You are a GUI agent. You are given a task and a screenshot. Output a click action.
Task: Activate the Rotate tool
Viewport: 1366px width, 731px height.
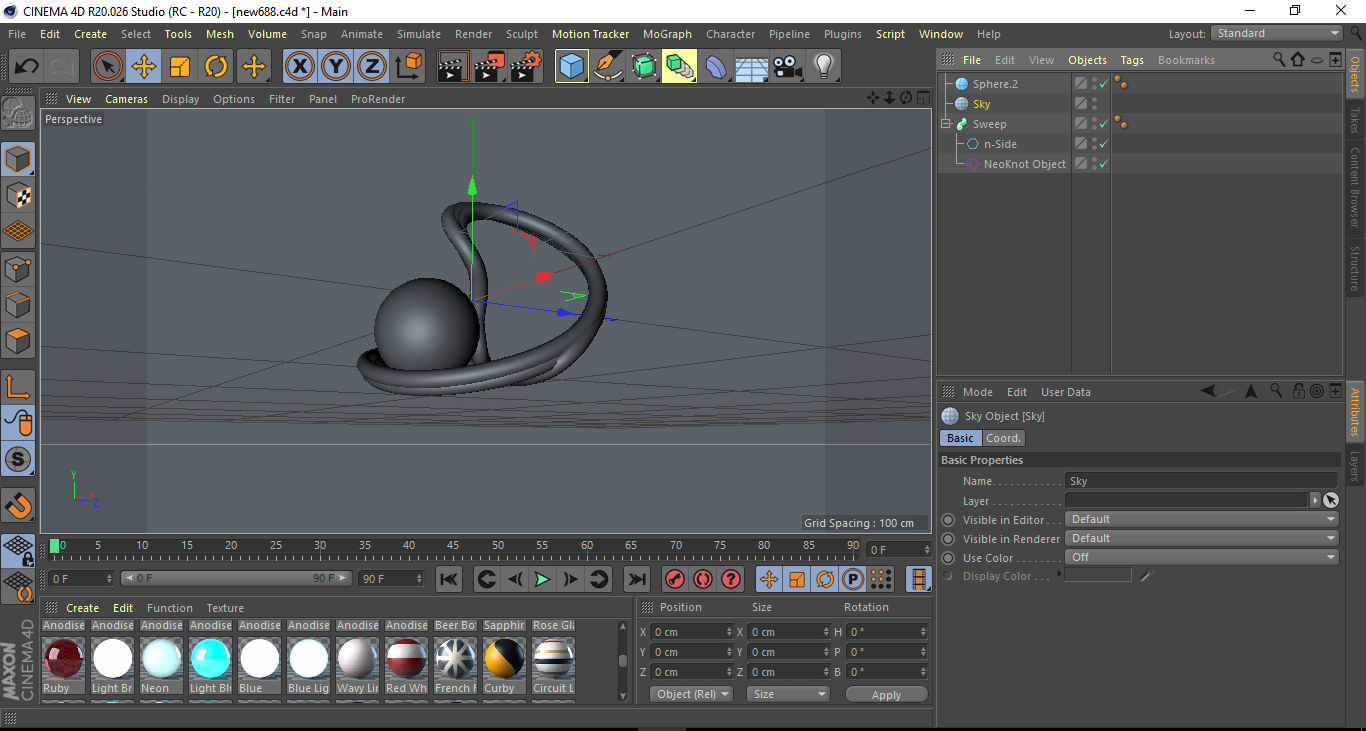click(x=216, y=67)
